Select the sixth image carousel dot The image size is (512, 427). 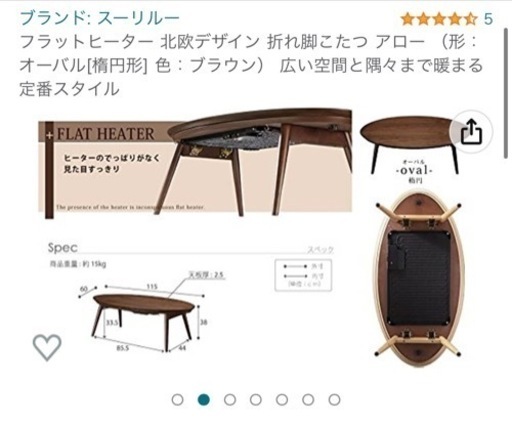tap(308, 399)
